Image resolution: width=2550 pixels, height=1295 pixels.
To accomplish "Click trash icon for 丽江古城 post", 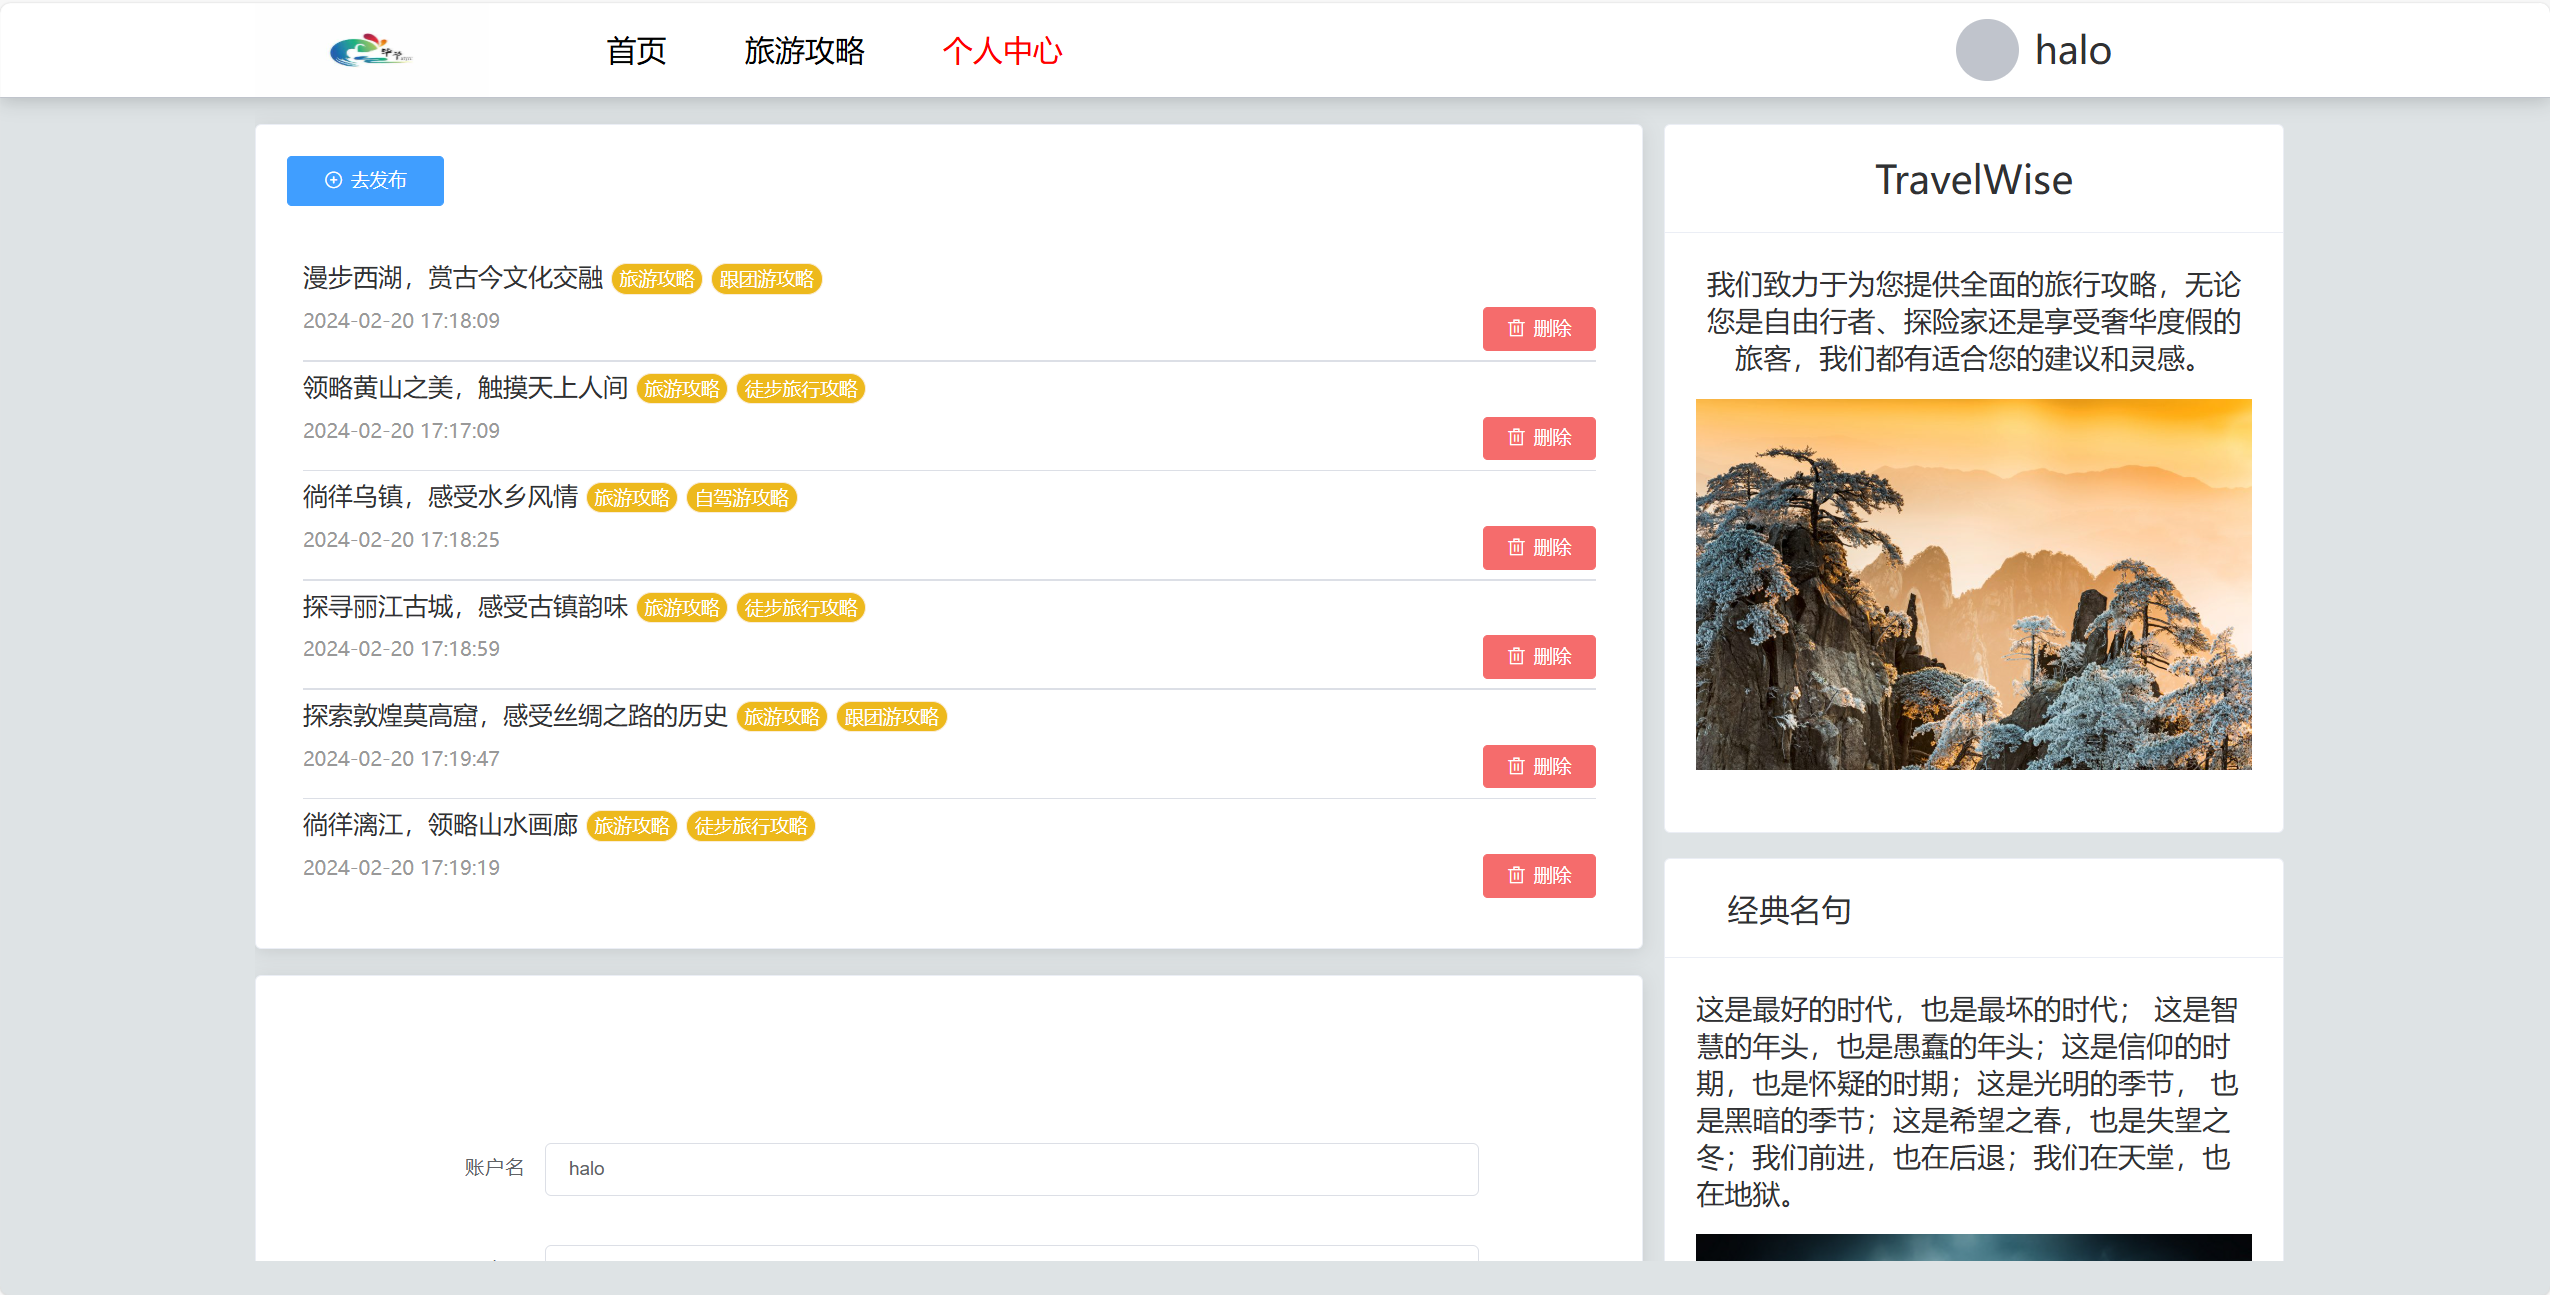I will (x=1516, y=657).
